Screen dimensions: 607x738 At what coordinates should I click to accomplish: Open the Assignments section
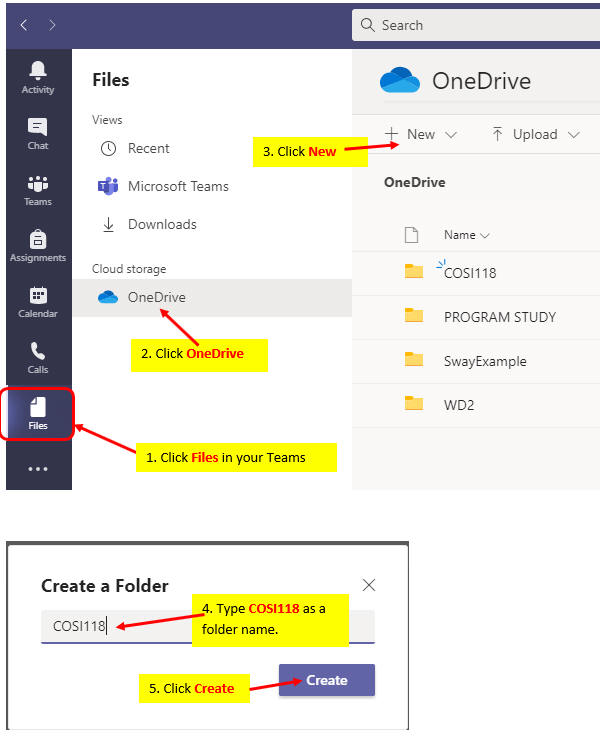tap(38, 246)
